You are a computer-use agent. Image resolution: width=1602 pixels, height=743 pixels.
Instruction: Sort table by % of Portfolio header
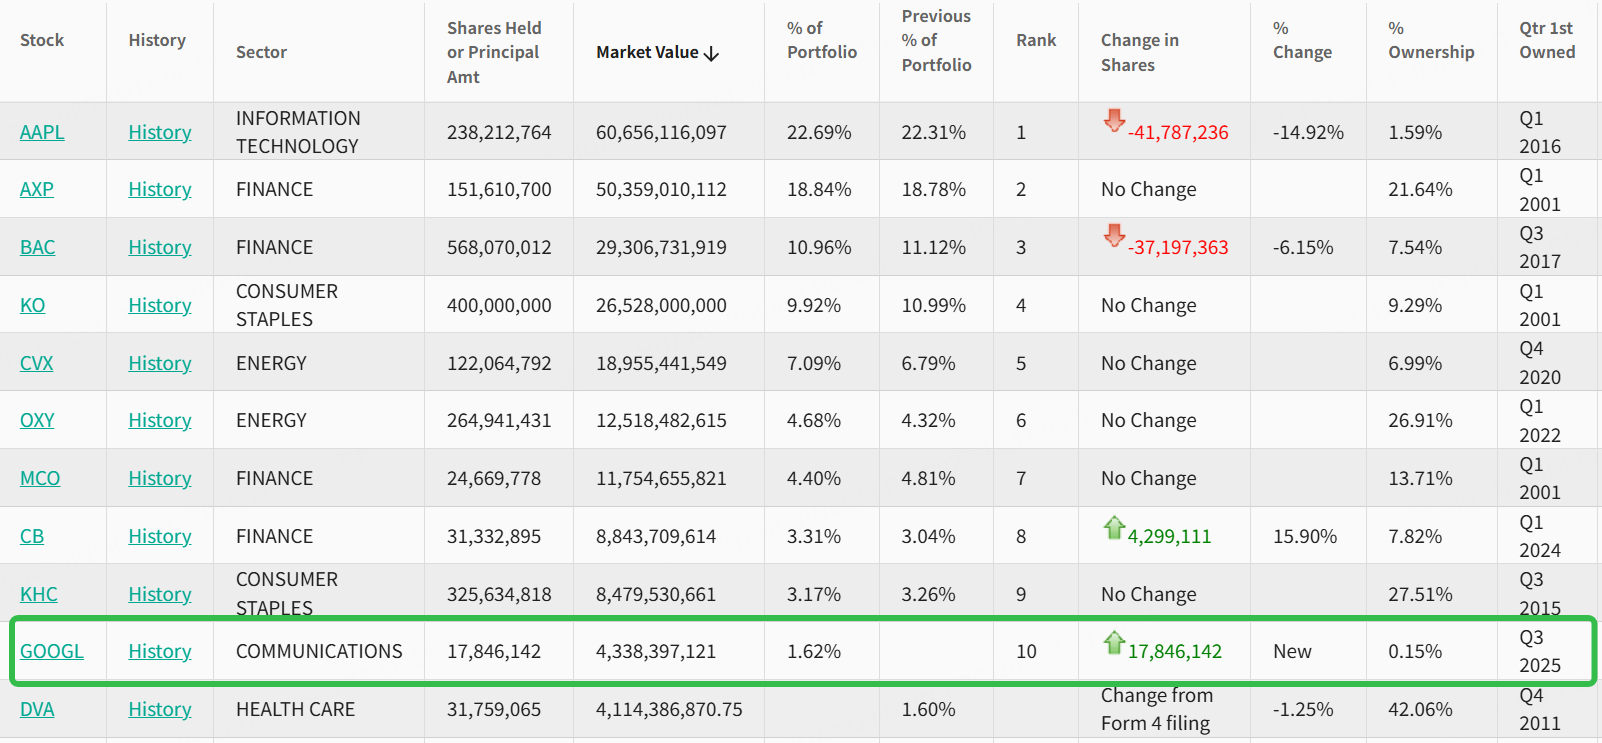tap(821, 40)
